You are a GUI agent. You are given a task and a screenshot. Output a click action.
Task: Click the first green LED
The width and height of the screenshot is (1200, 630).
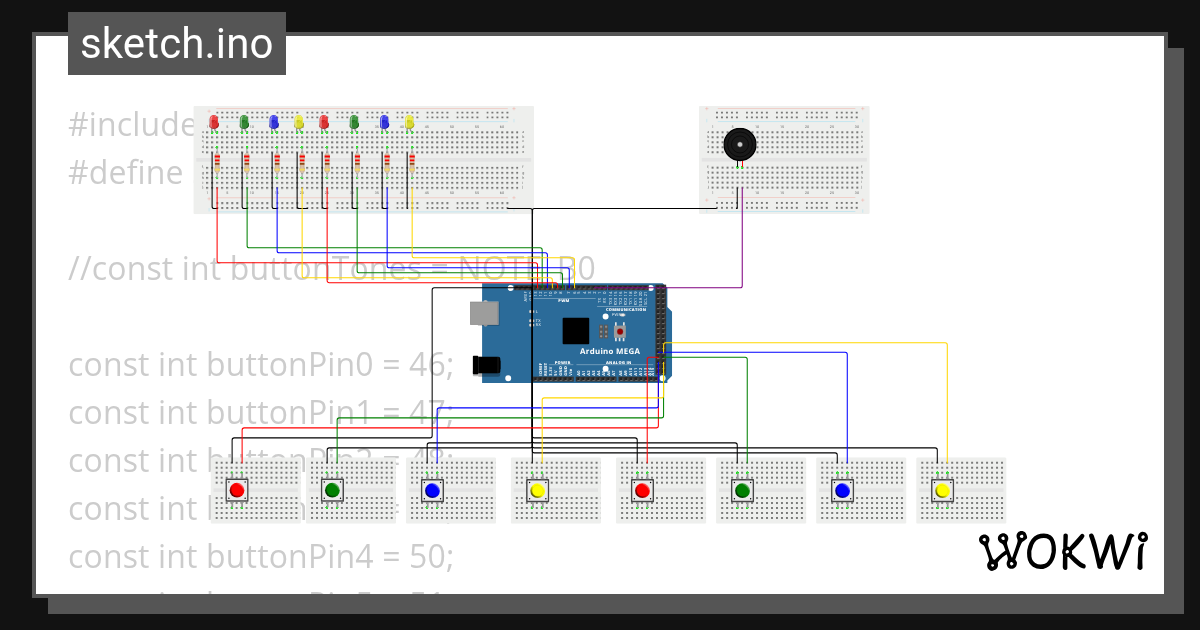[x=244, y=122]
